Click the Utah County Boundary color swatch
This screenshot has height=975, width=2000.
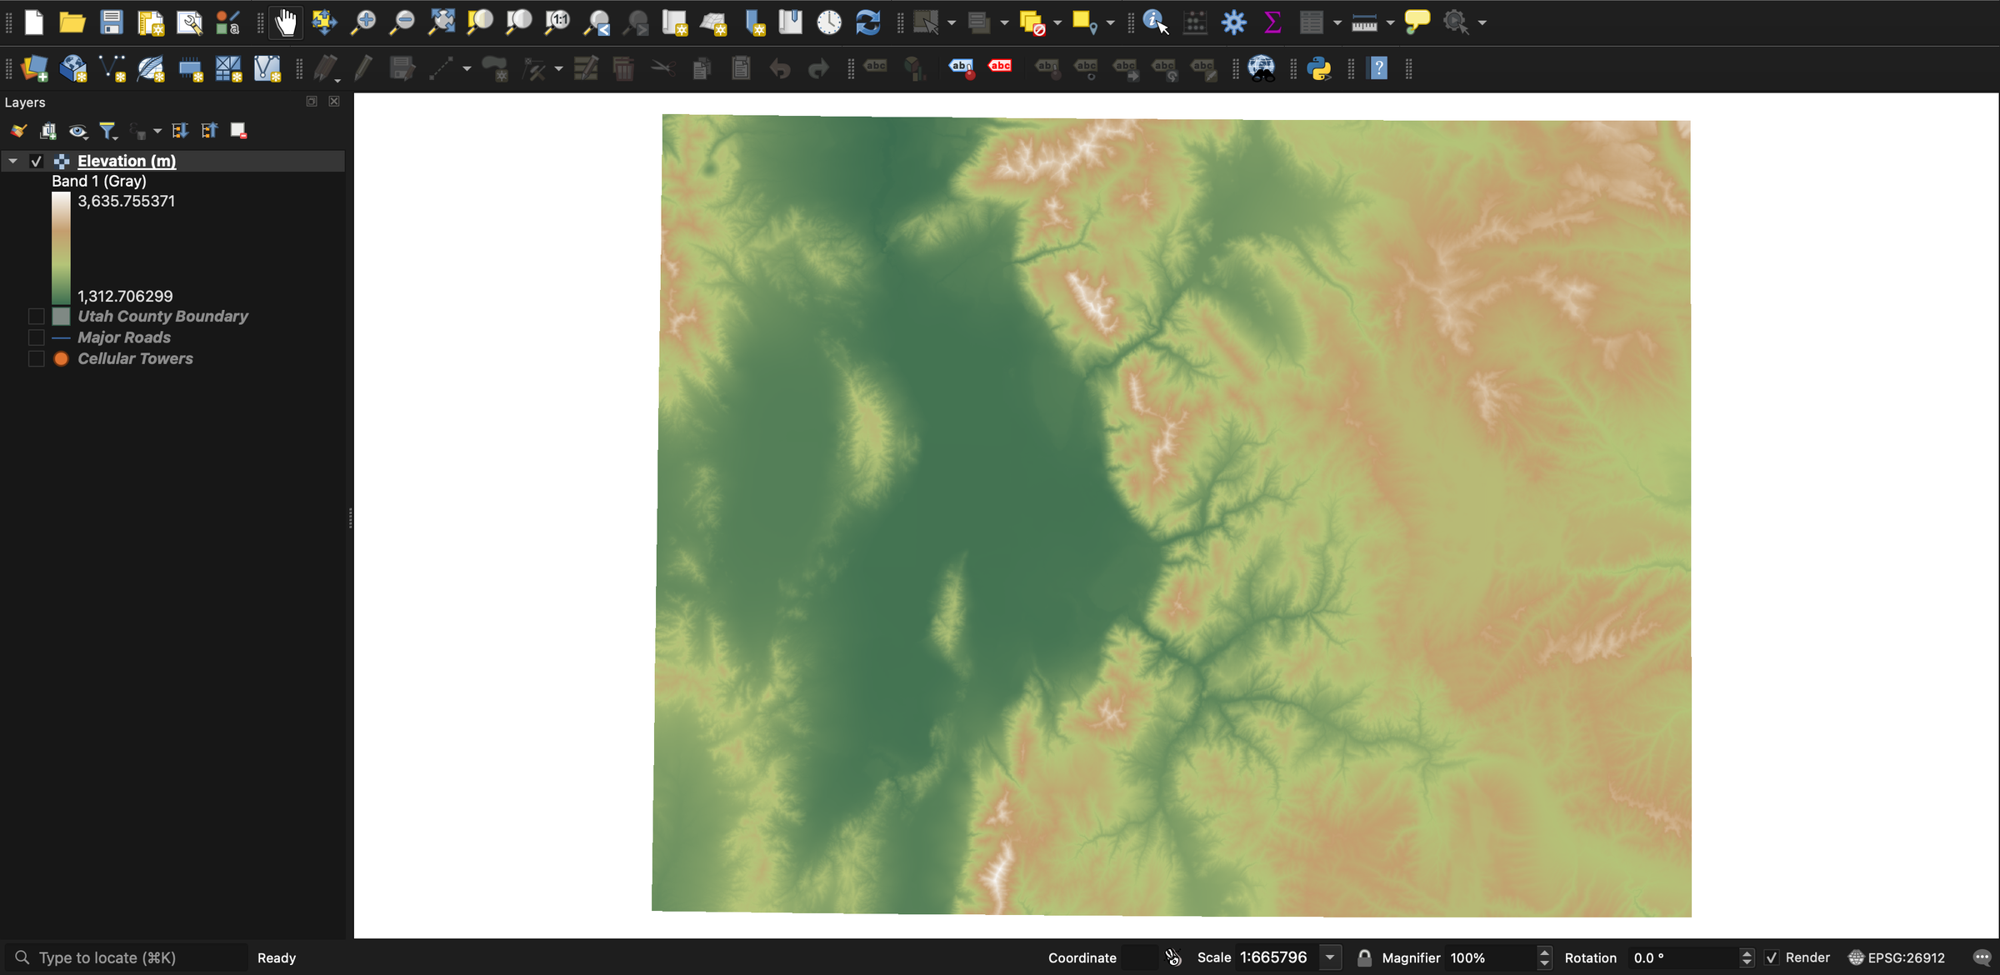(61, 316)
